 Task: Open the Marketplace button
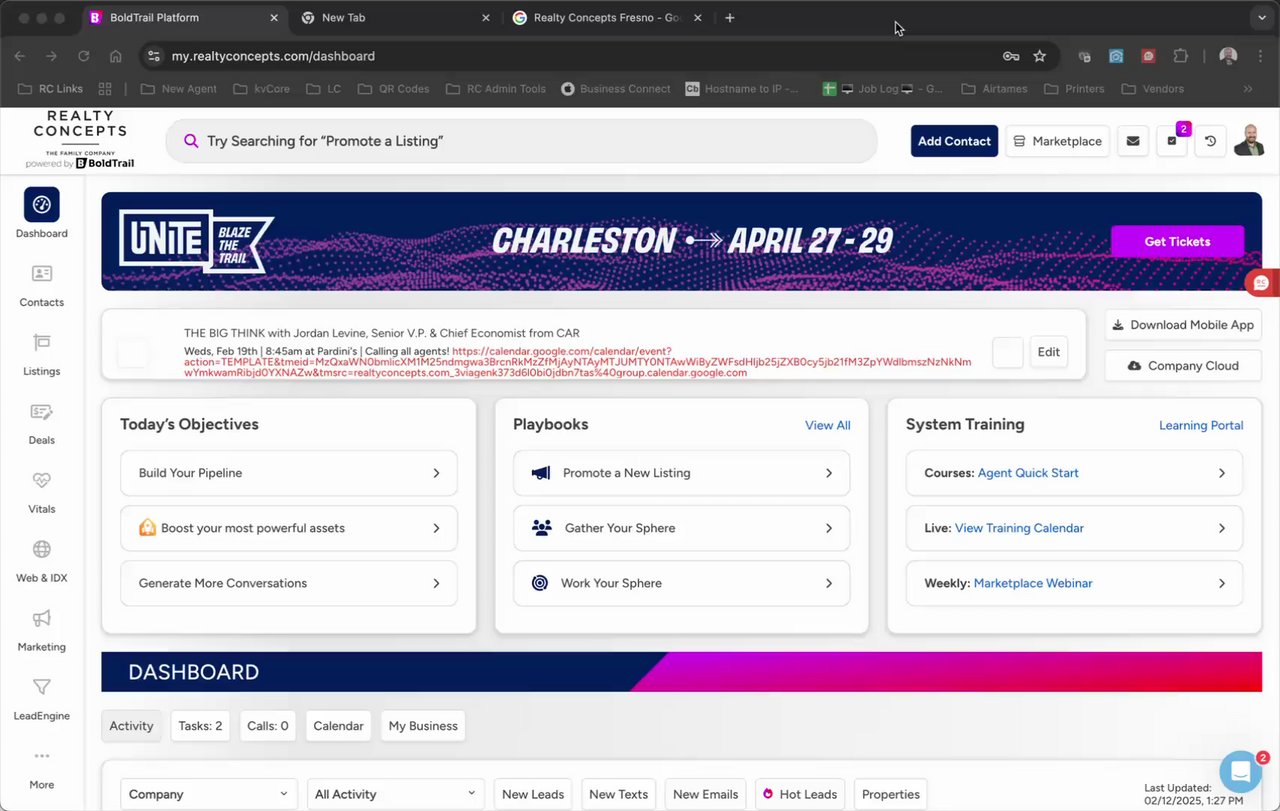click(1058, 141)
